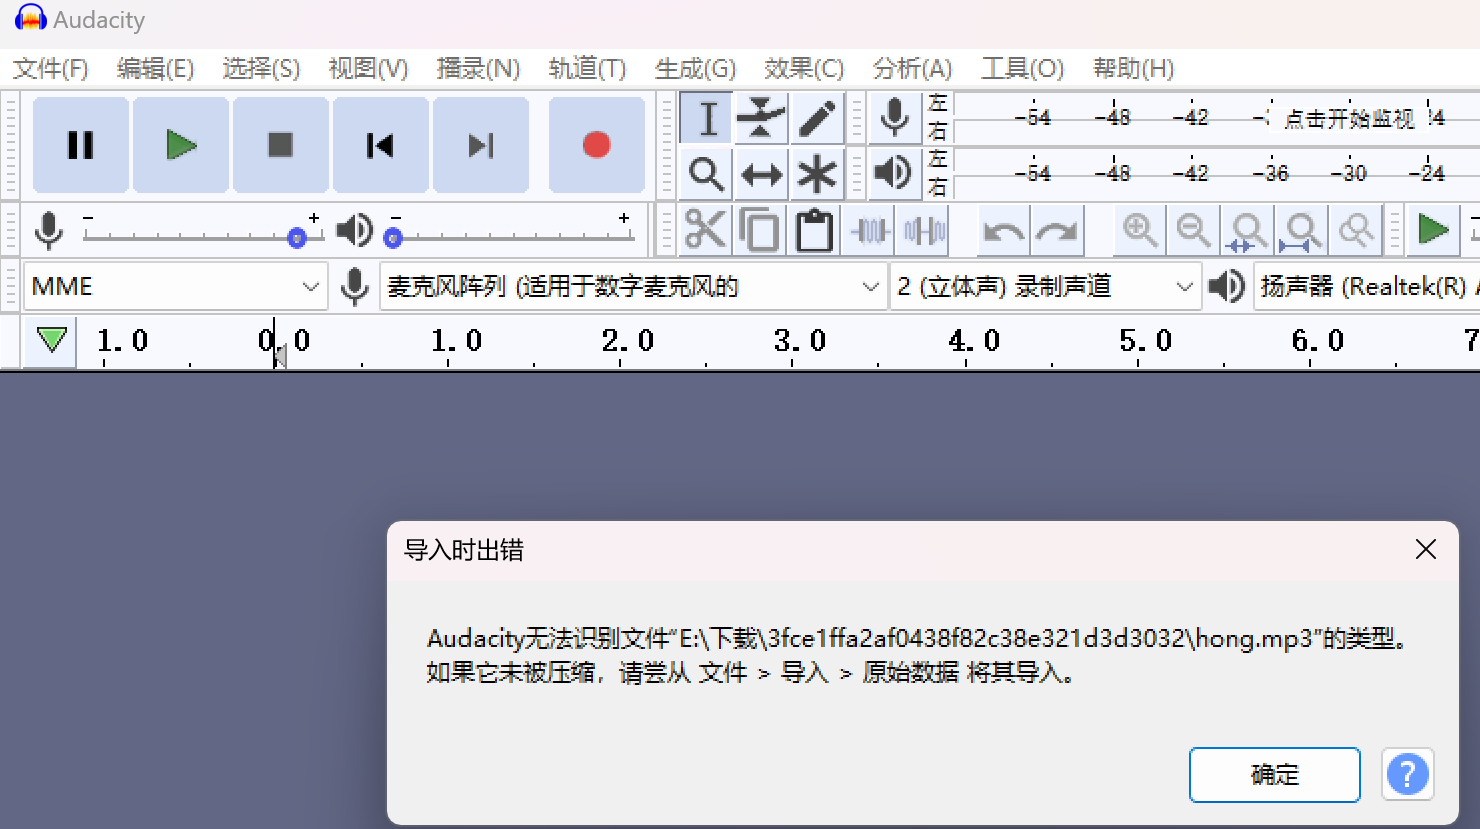
Task: Click the microphone icon beside recording volume slider
Action: [49, 231]
